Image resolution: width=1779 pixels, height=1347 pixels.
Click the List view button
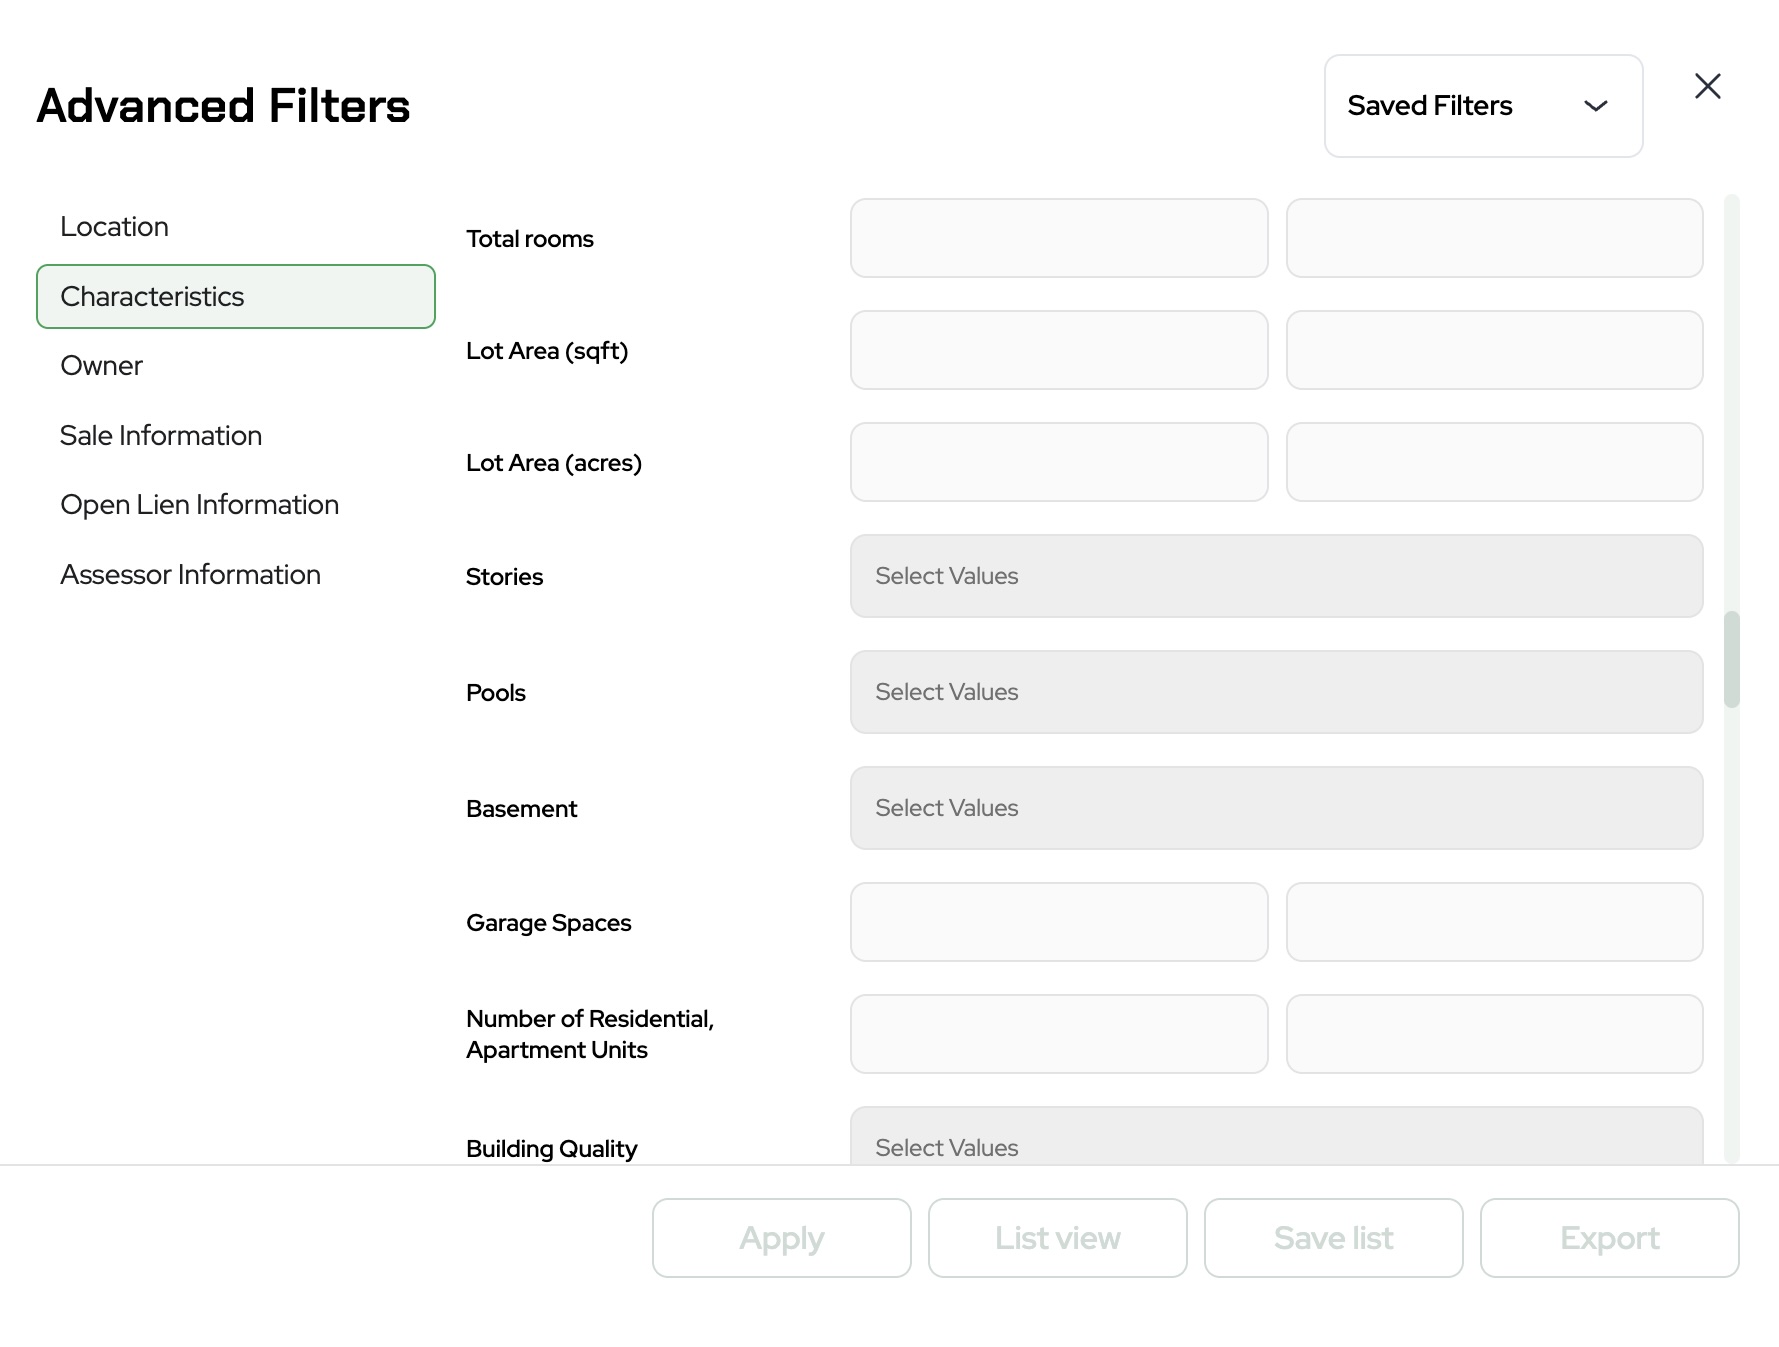pos(1058,1238)
